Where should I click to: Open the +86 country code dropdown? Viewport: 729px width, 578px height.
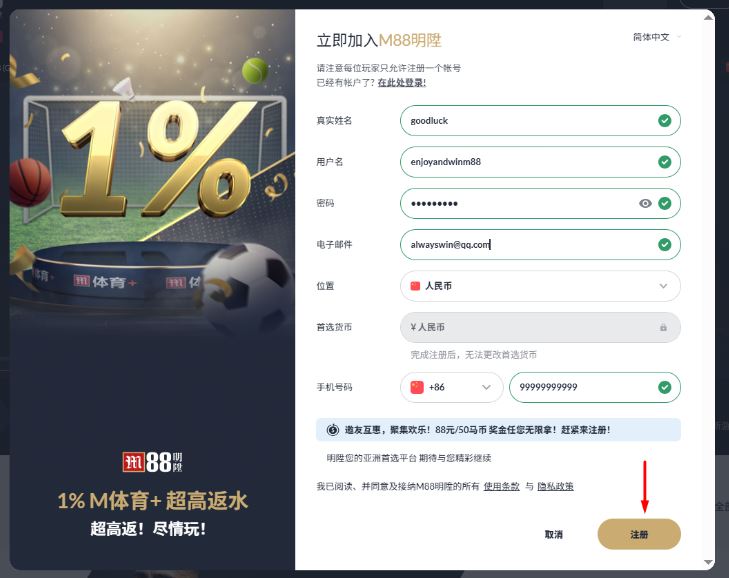tap(451, 387)
